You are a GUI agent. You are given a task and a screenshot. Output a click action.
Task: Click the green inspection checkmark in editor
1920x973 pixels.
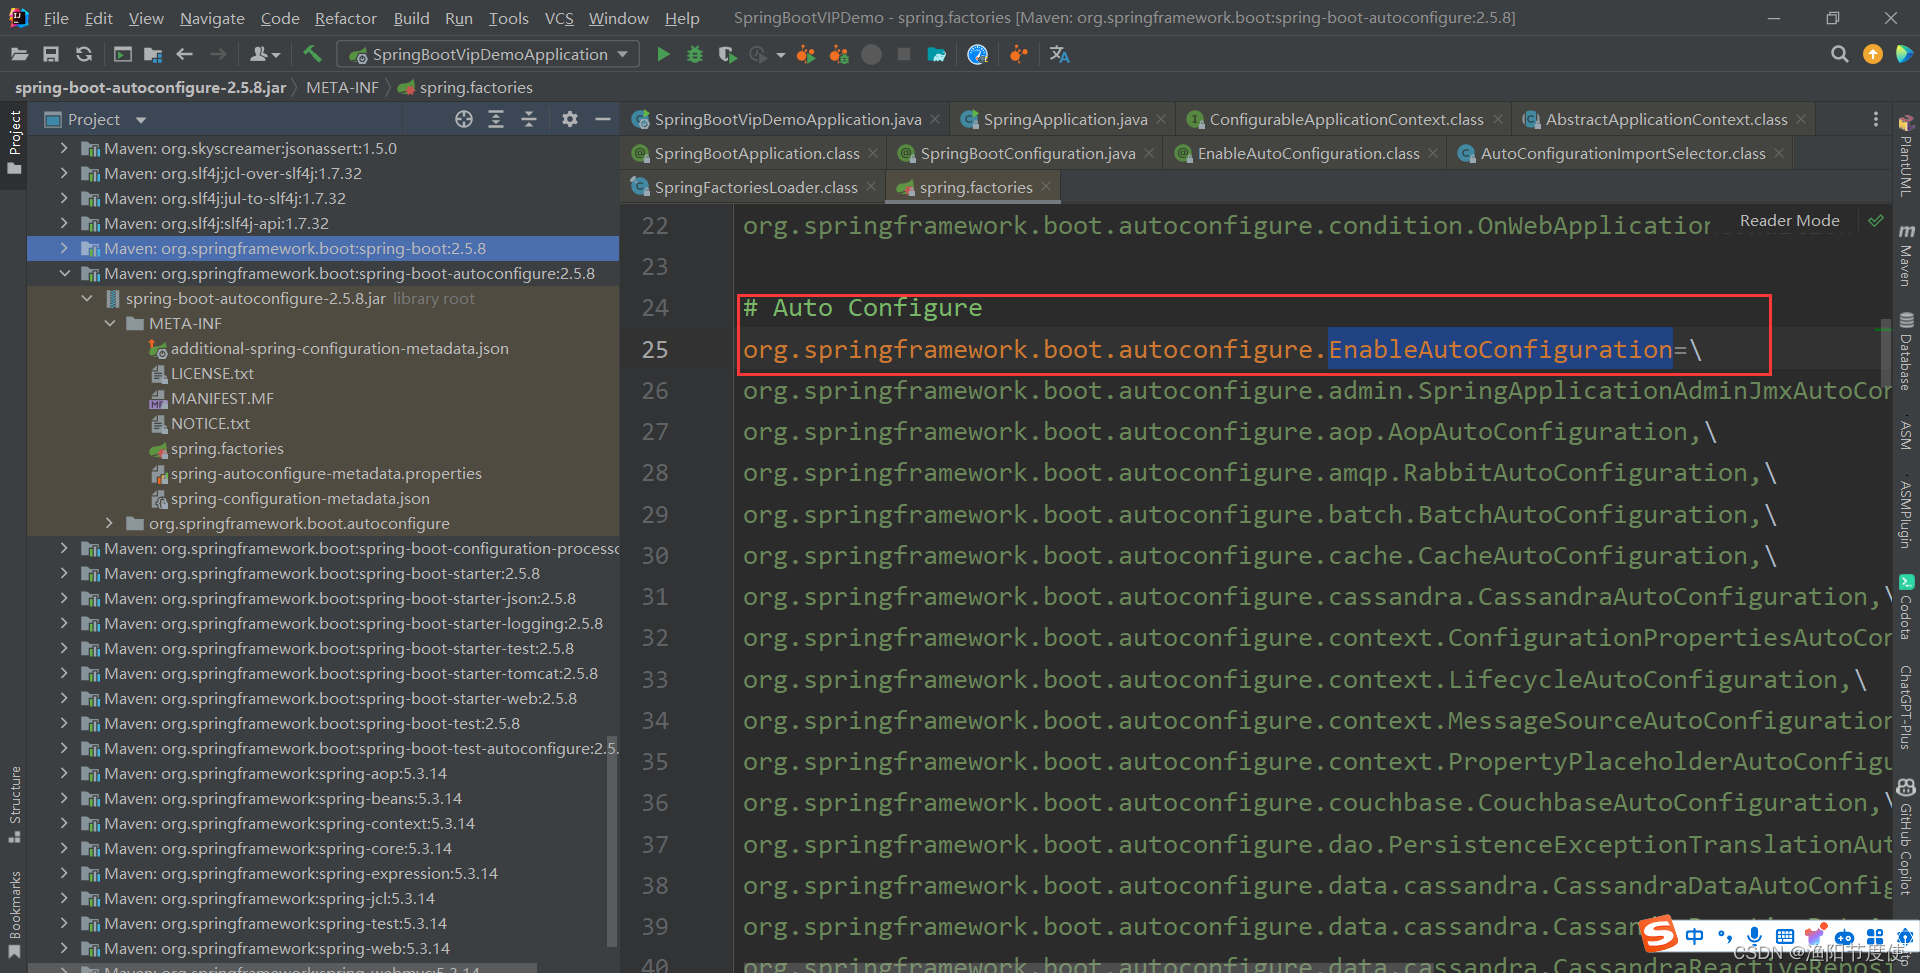[x=1876, y=220]
